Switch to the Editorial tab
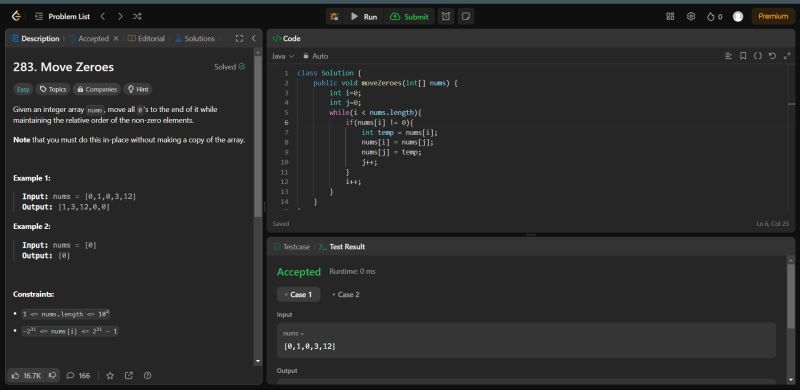Screen dimensions: 800x390 (x=146, y=38)
